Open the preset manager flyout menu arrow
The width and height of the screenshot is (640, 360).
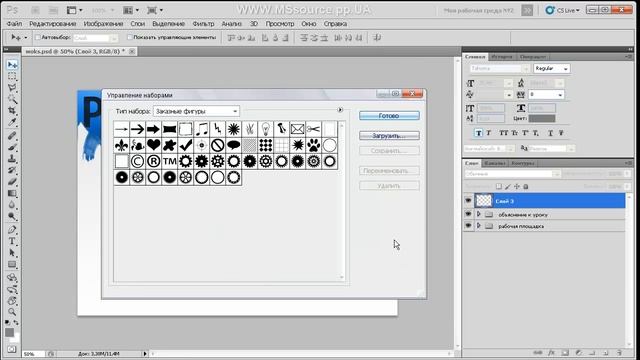tap(340, 110)
